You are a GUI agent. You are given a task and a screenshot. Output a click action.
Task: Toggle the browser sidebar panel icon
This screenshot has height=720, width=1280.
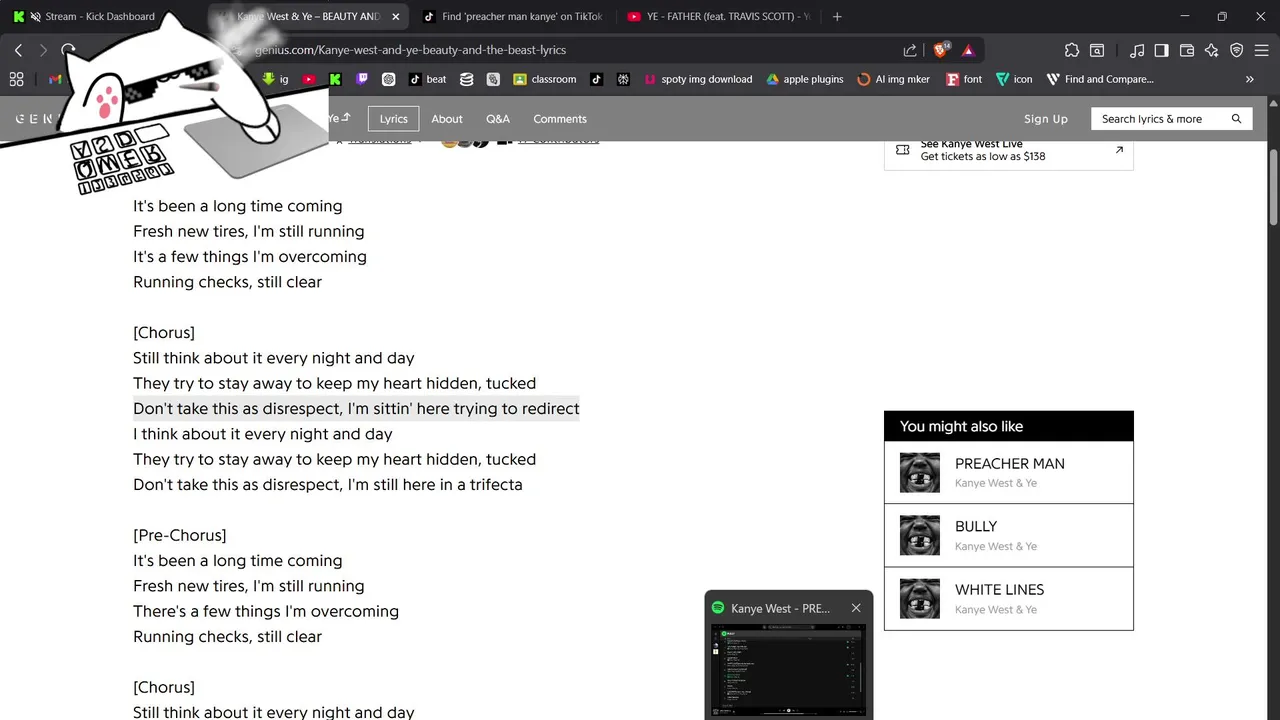[x=1161, y=50]
